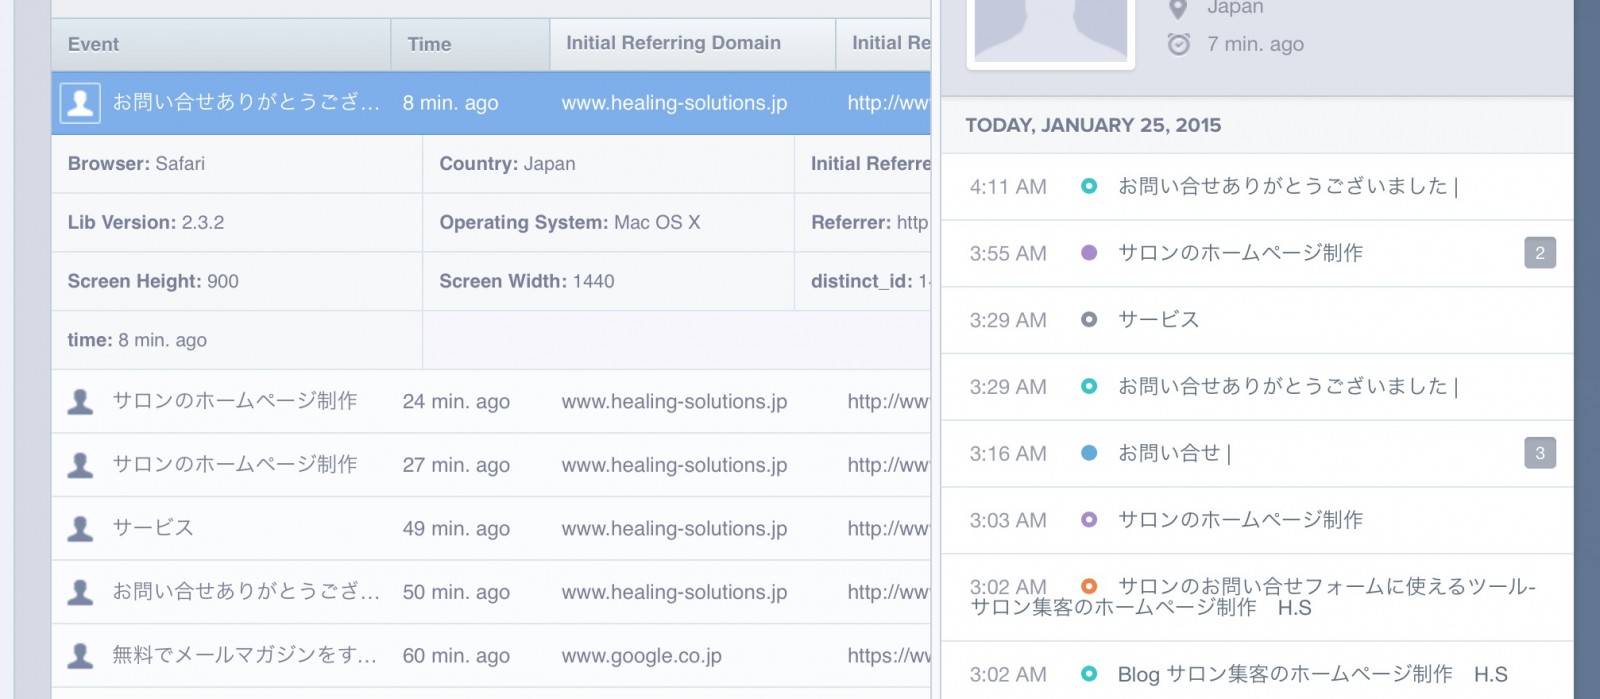The width and height of the screenshot is (1600, 699).
Task: Click Browser: Safari property cell
Action: click(237, 164)
